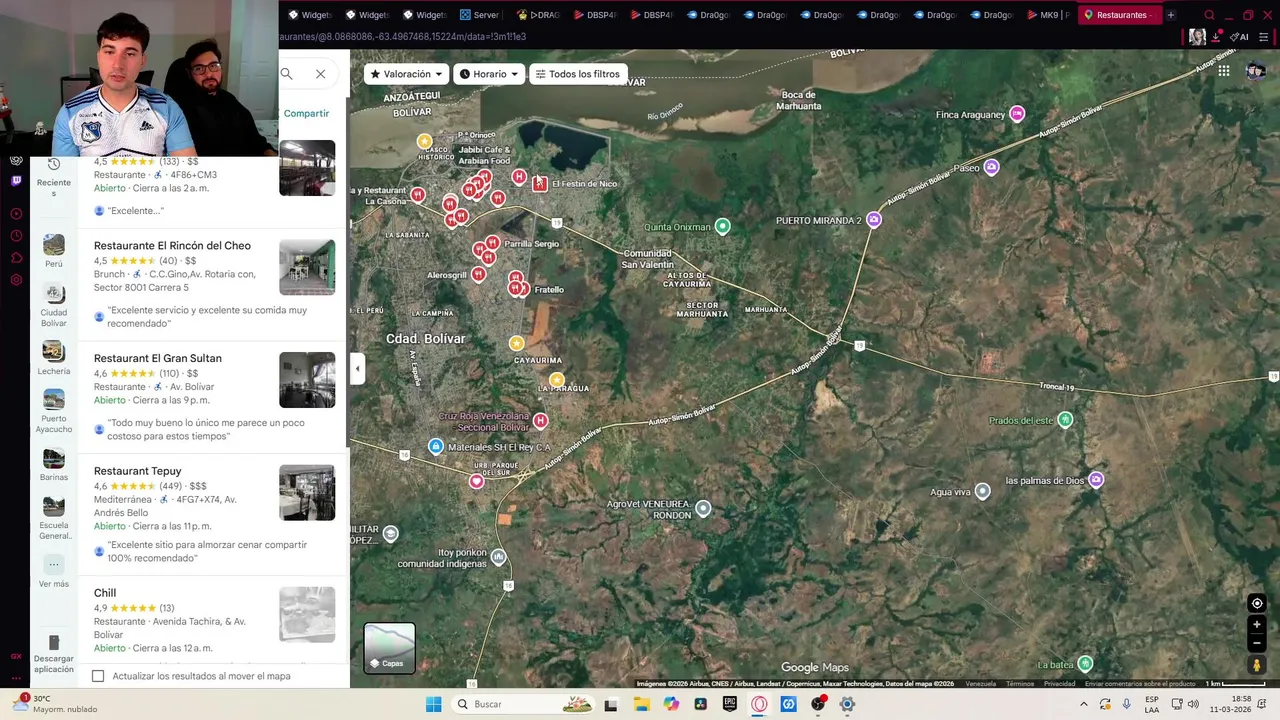
Task: Open Opera GX from the taskbar
Action: tap(759, 704)
